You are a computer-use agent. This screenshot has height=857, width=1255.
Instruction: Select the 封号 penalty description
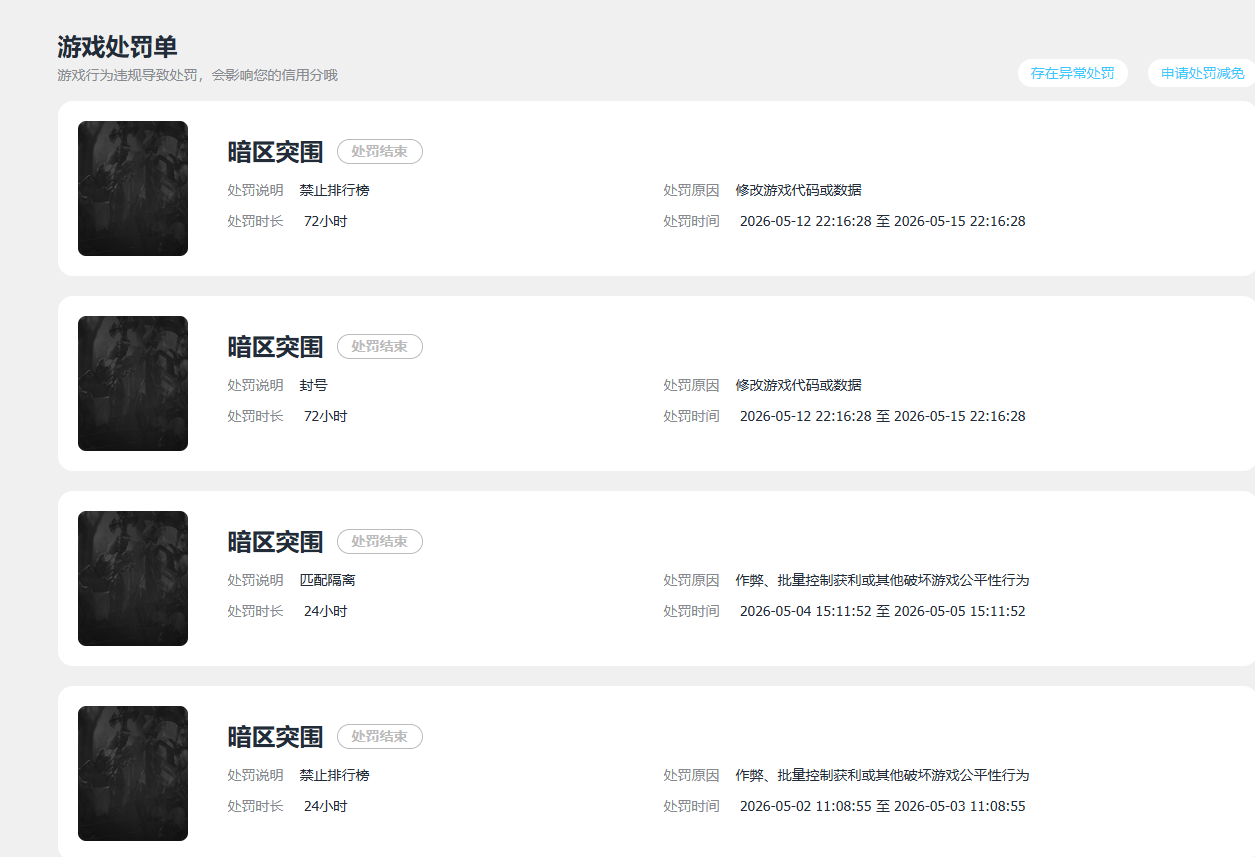(x=313, y=385)
